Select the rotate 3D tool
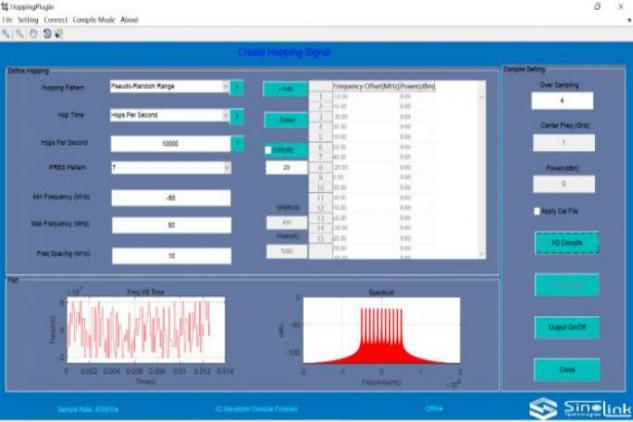 coord(47,34)
